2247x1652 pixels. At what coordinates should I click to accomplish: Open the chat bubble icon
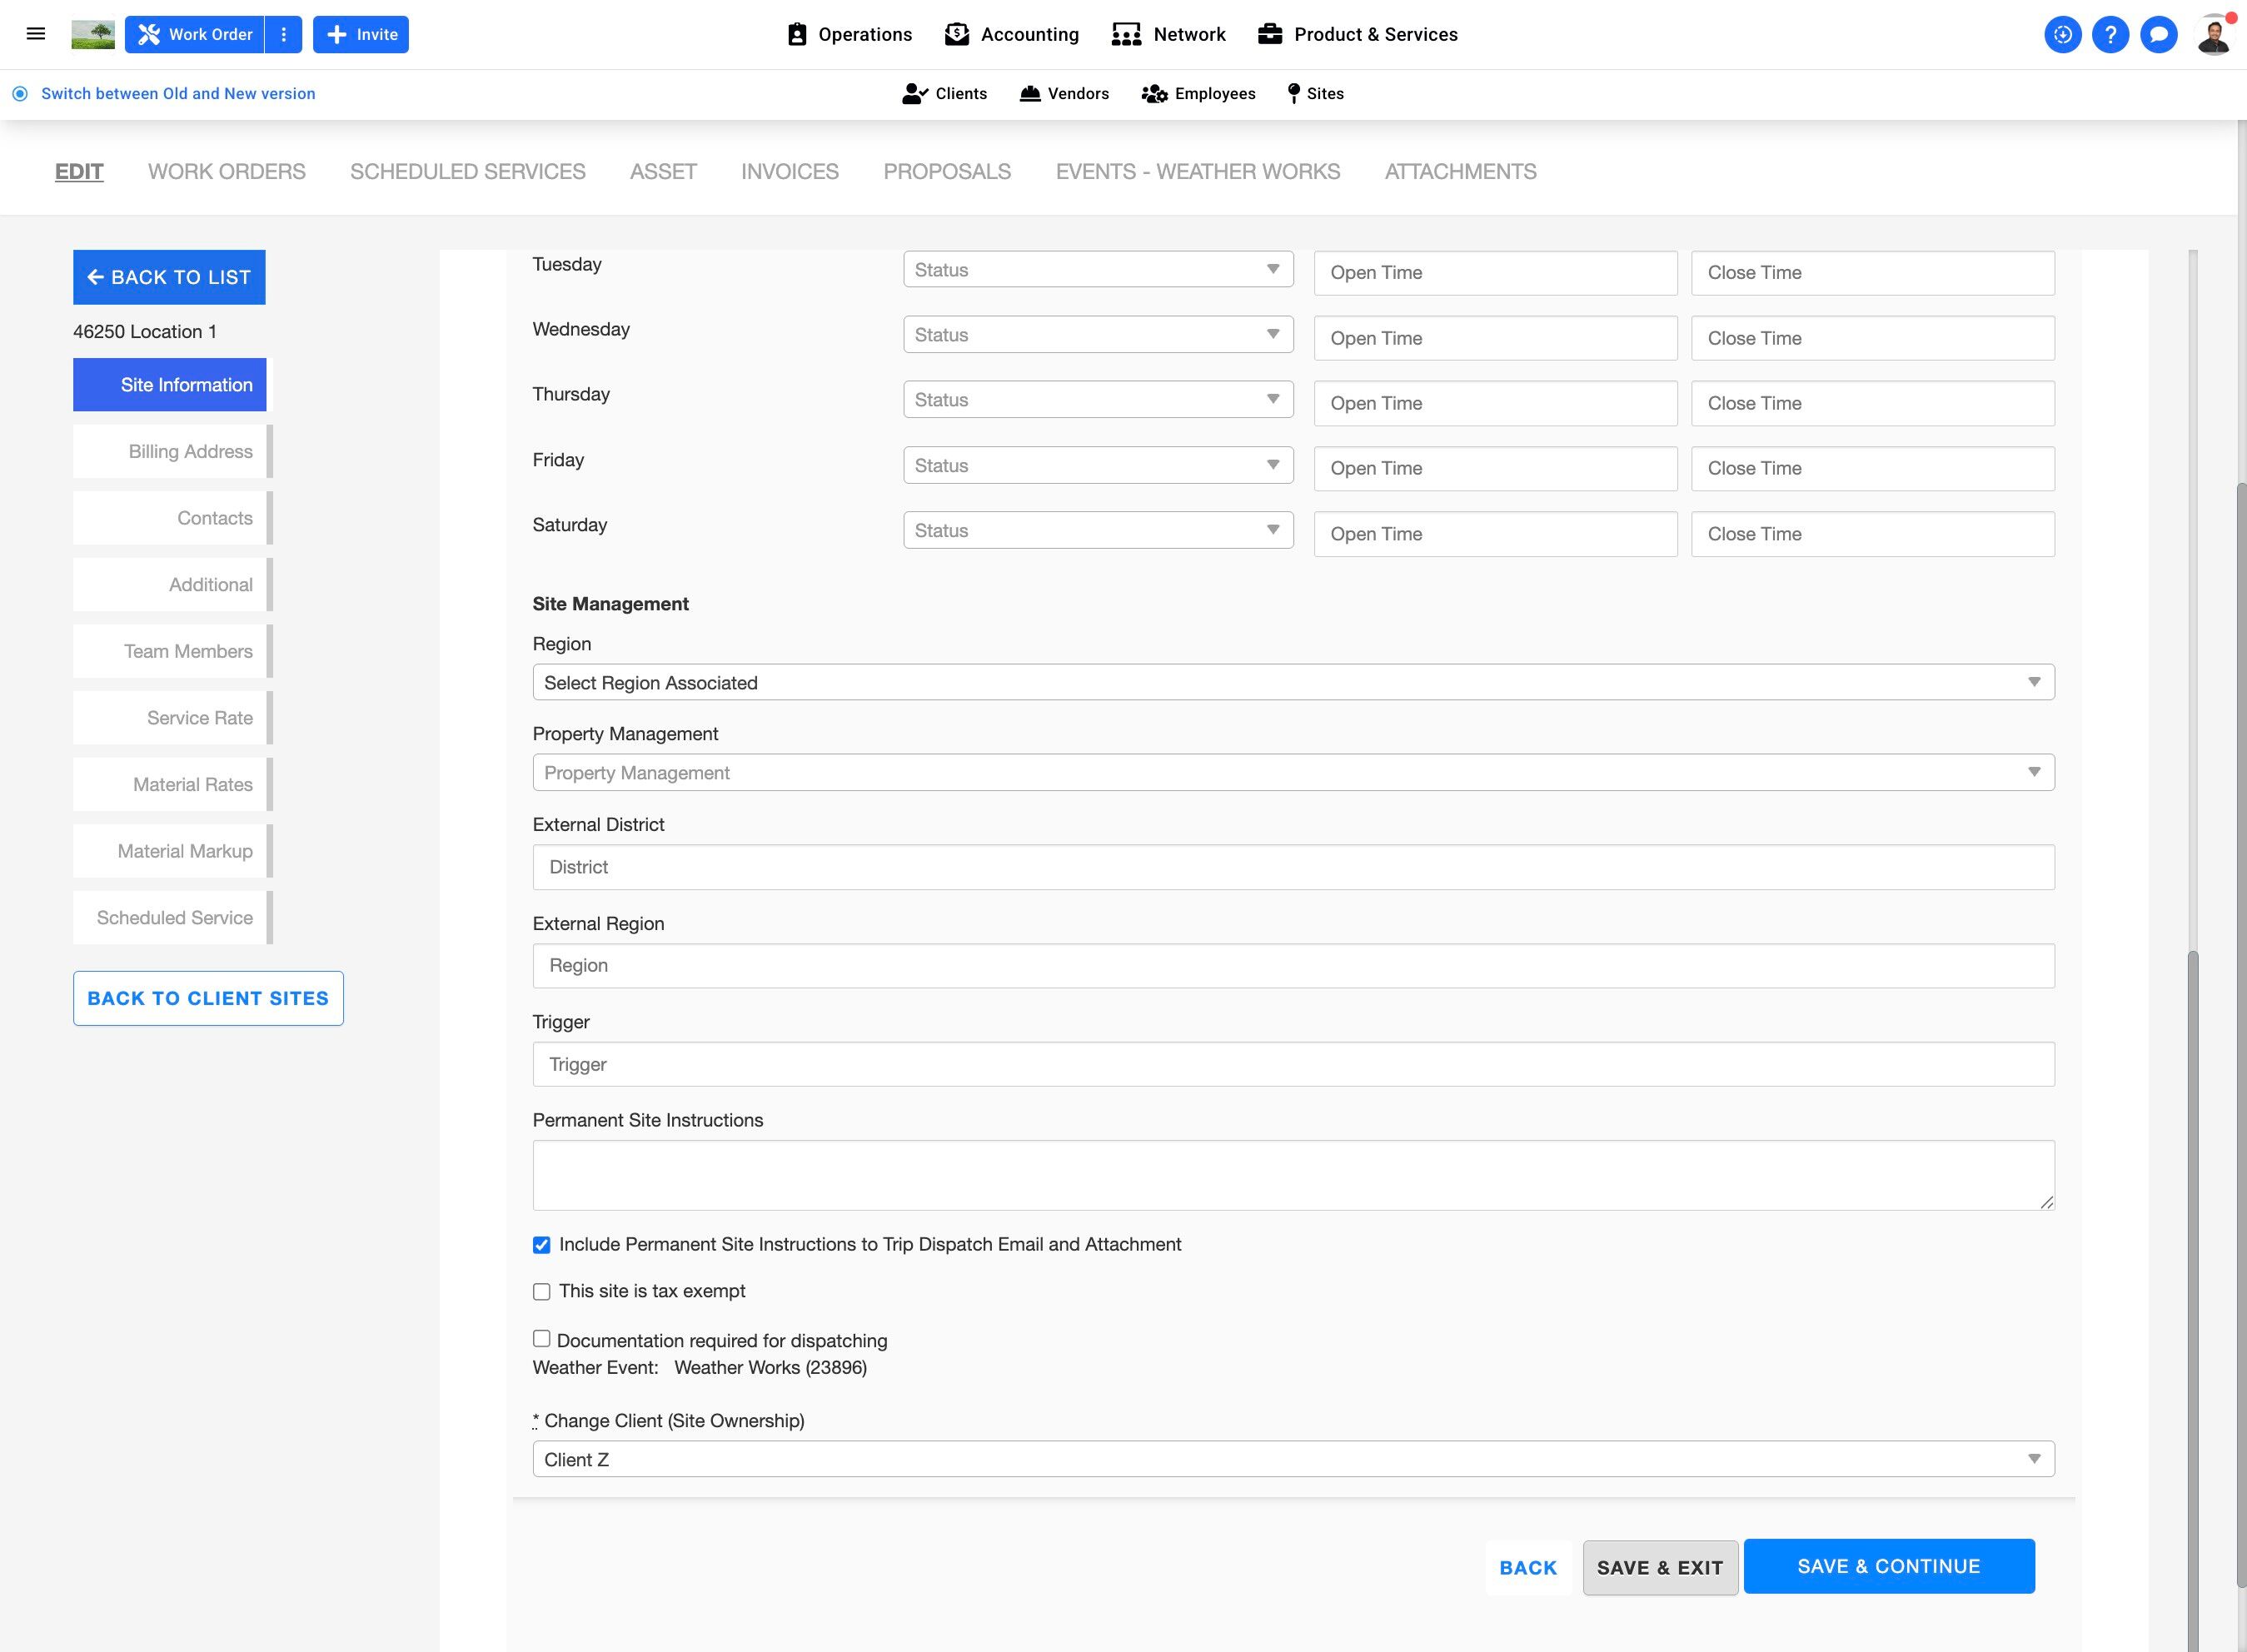pos(2158,34)
